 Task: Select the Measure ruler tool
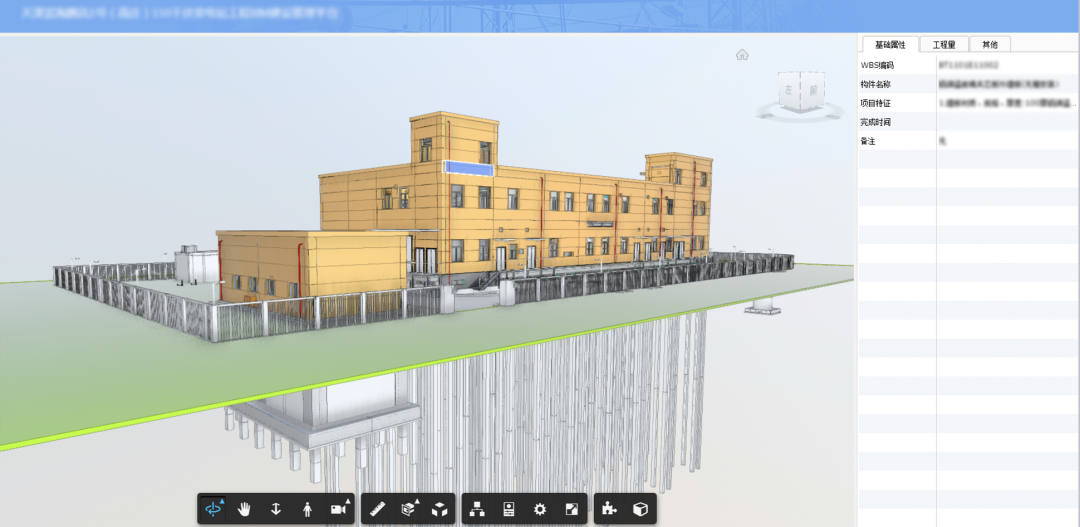tap(377, 509)
